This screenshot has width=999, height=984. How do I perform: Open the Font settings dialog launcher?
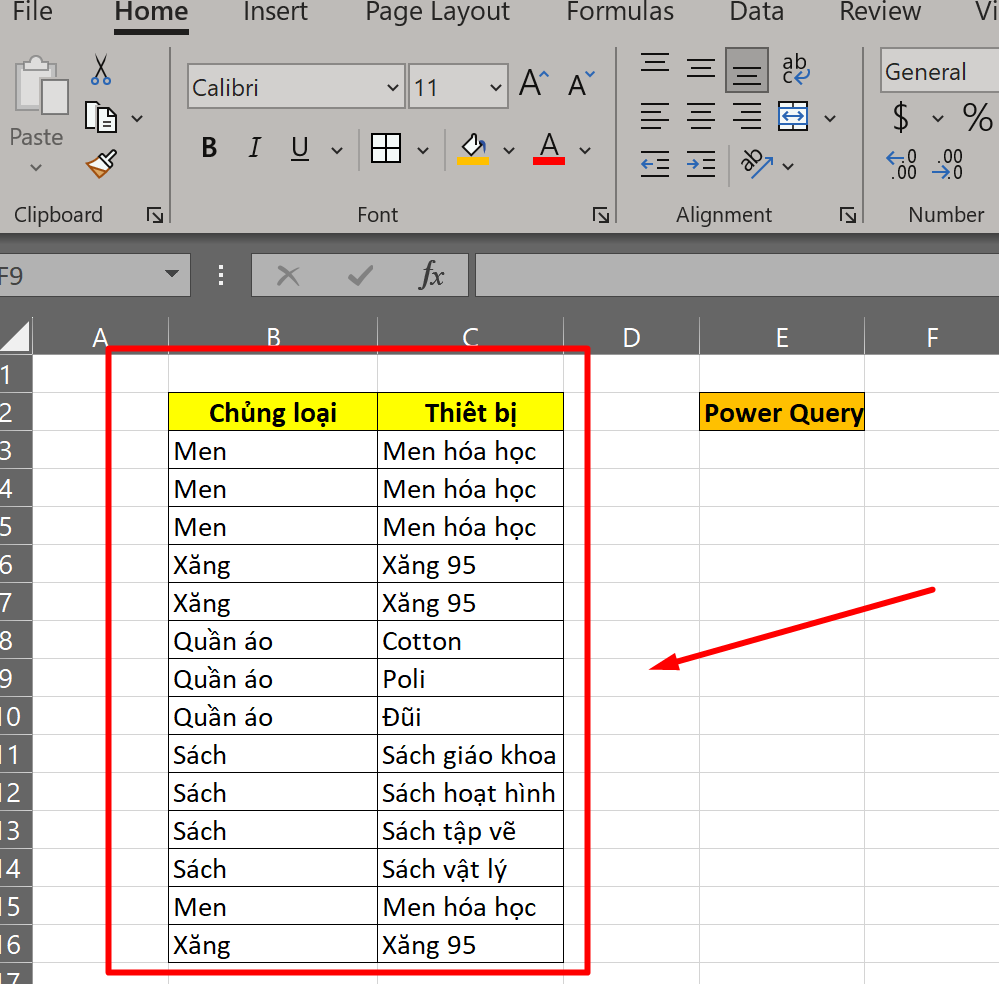[x=601, y=215]
